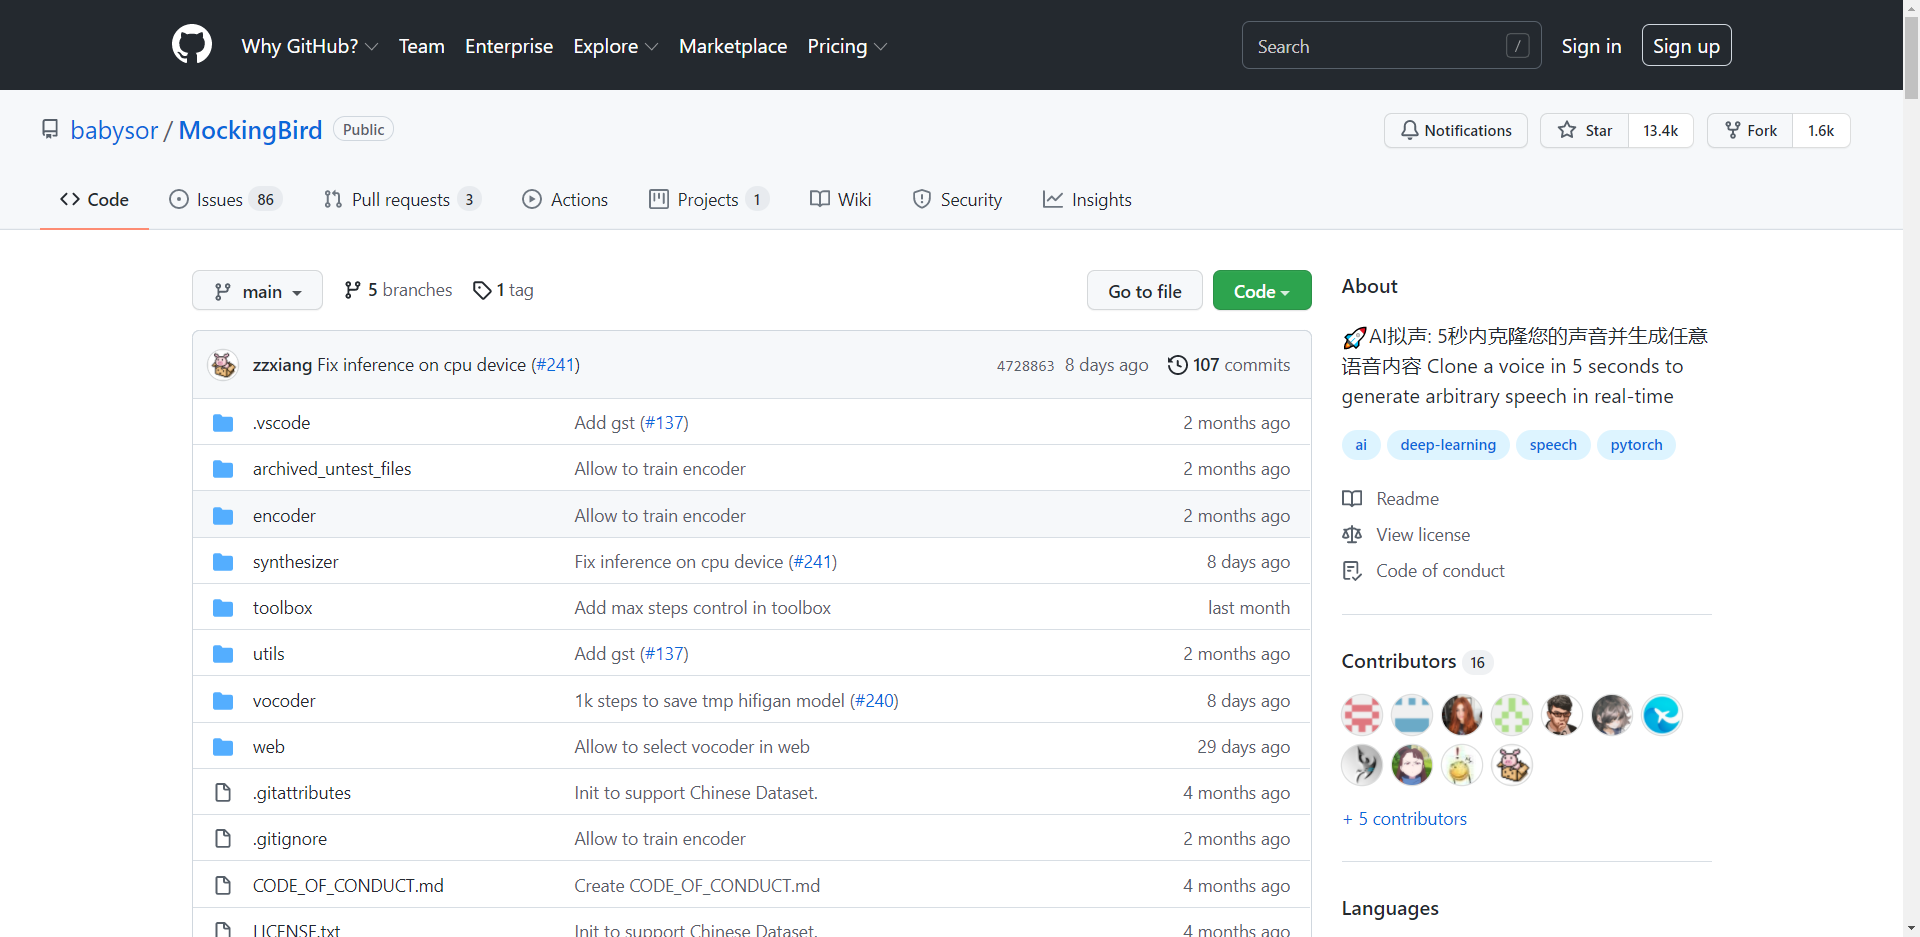Open commit hash 4728863
1920x937 pixels.
pyautogui.click(x=1025, y=366)
